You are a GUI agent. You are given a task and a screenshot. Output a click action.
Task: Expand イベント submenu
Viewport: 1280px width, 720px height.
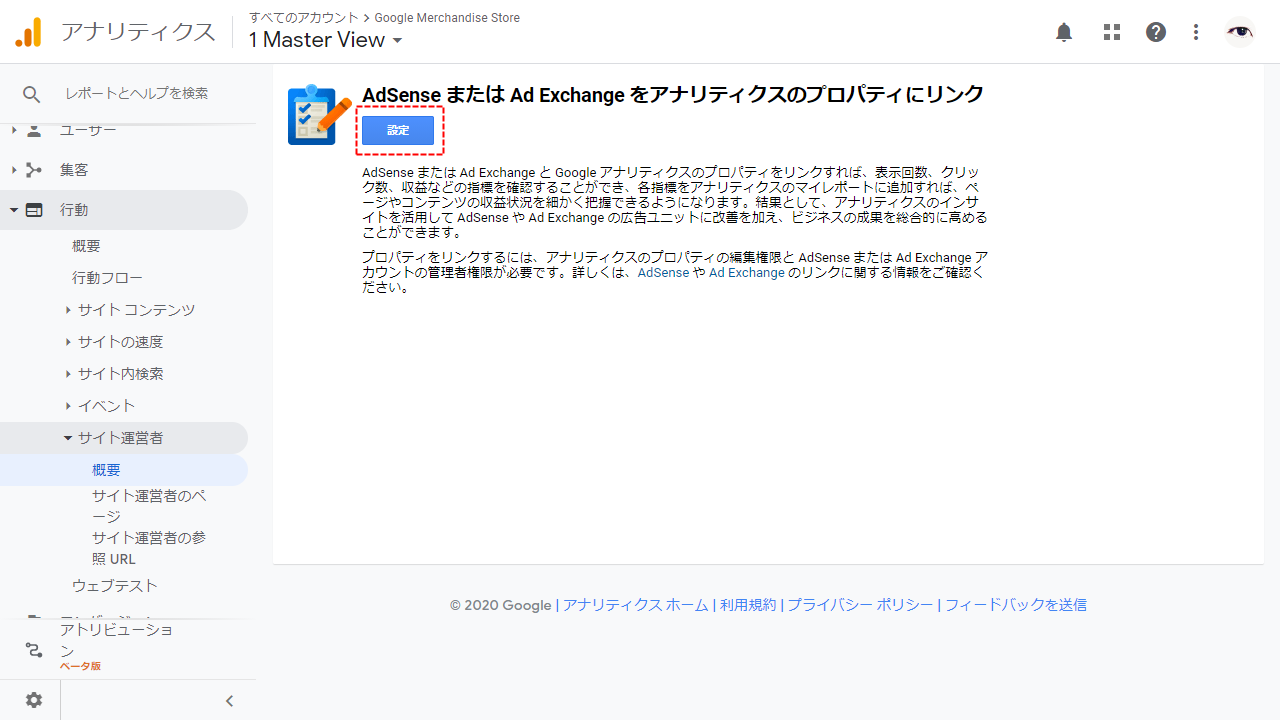tap(68, 406)
